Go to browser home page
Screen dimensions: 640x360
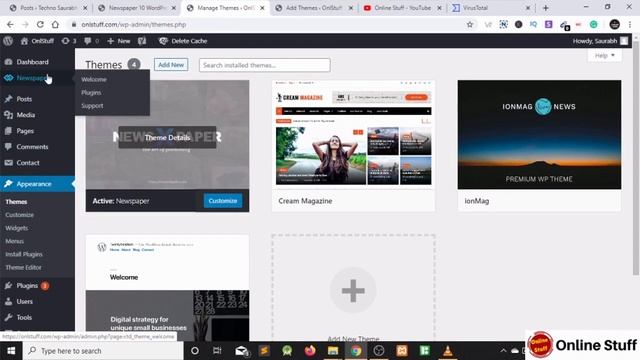(55, 24)
